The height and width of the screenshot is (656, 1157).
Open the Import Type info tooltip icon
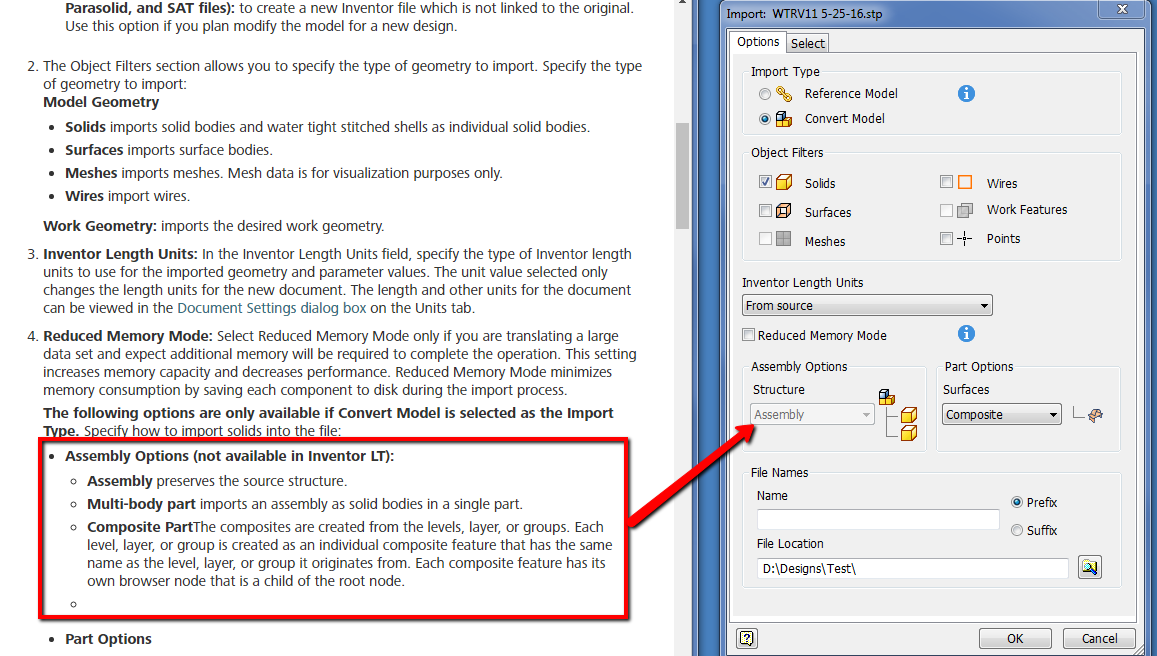pos(965,93)
